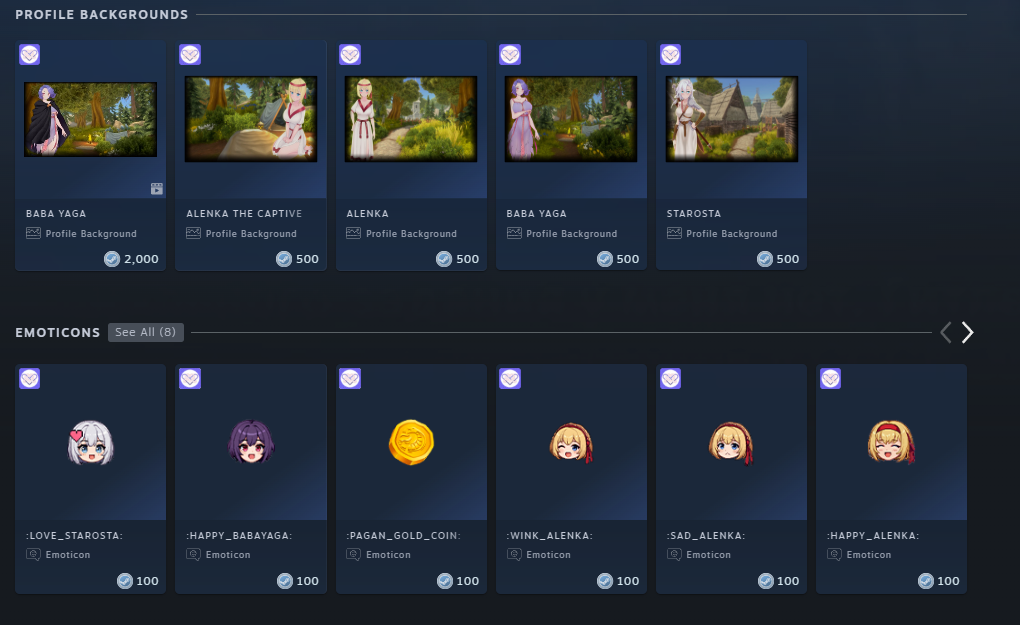Select the white-haired Love Starosta emoticon image
The width and height of the screenshot is (1020, 625).
click(90, 443)
